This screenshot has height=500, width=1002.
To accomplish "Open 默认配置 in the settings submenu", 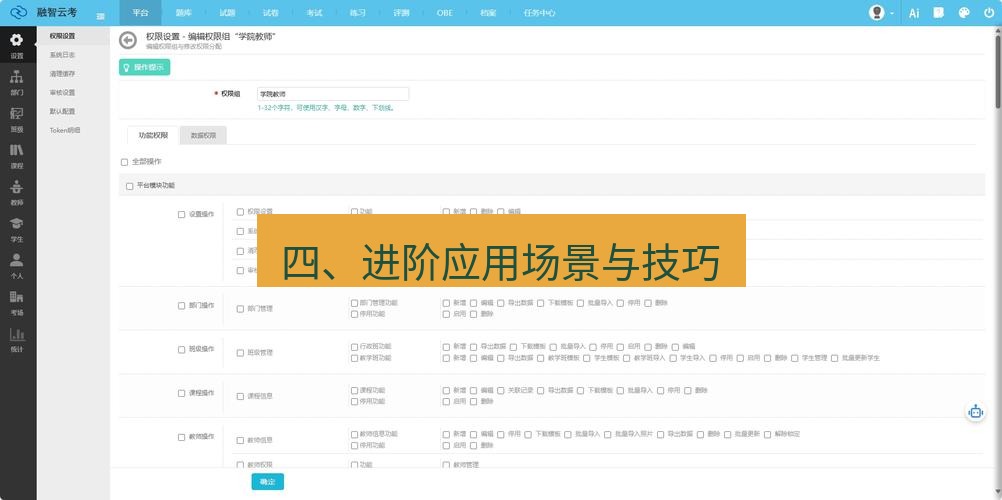I will coord(62,111).
